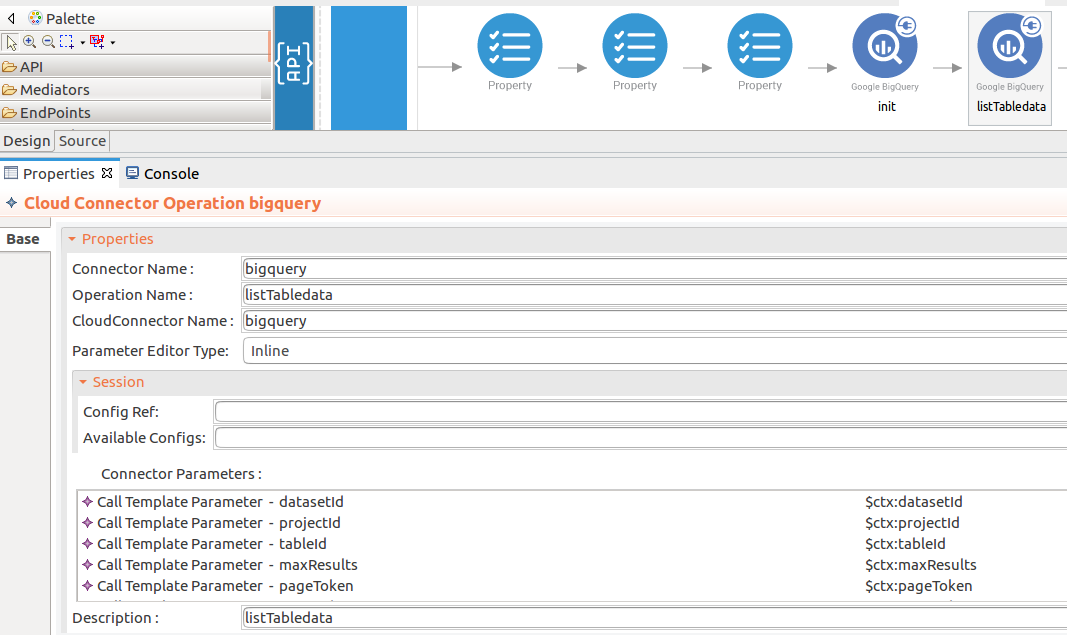Collapse the Properties section

coord(72,239)
